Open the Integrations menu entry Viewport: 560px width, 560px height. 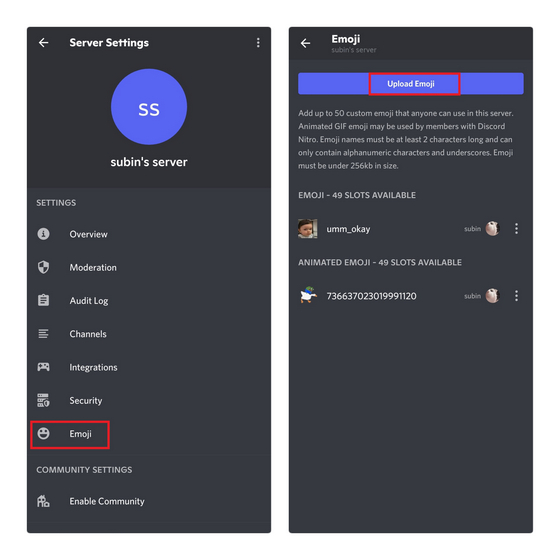(149, 367)
